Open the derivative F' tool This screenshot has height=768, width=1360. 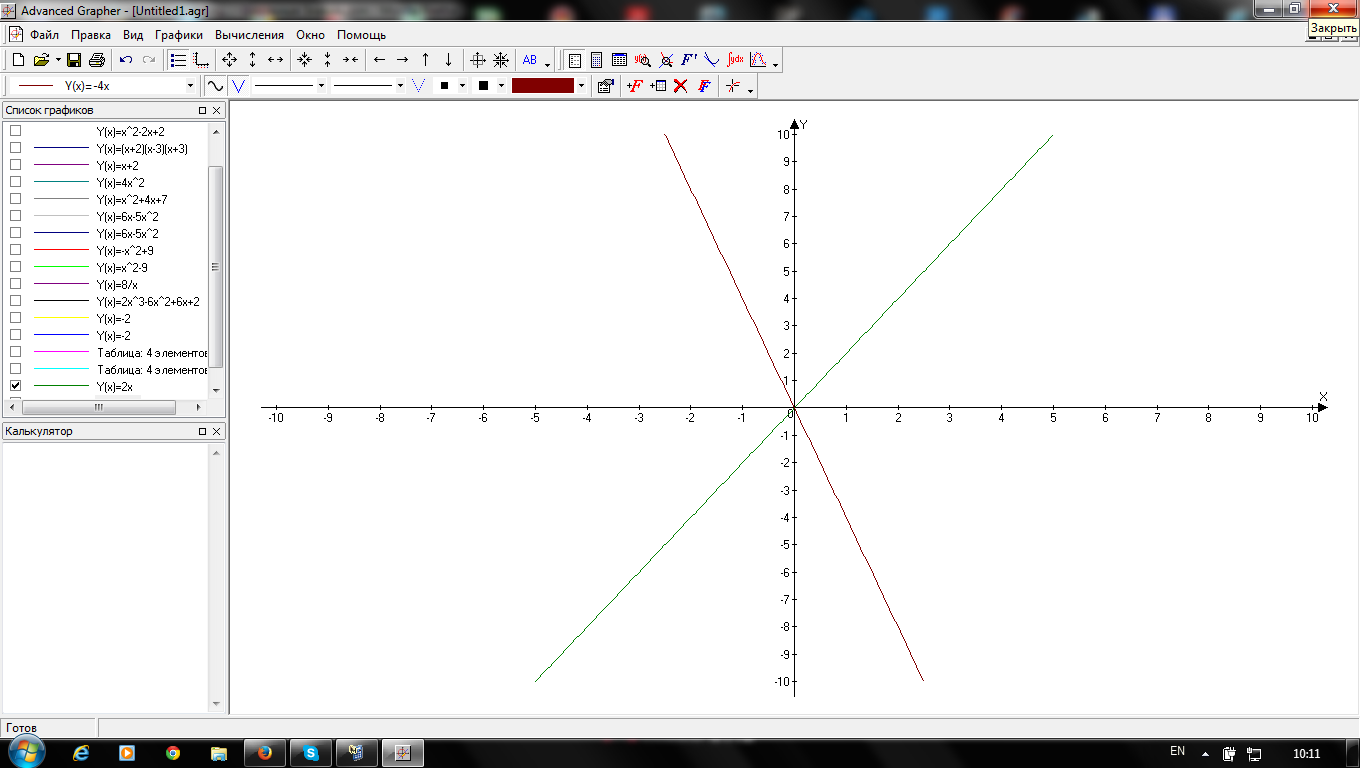[x=689, y=60]
